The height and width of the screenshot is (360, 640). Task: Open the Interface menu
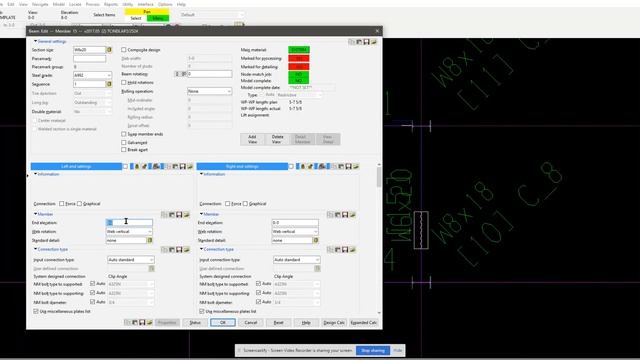pos(145,4)
